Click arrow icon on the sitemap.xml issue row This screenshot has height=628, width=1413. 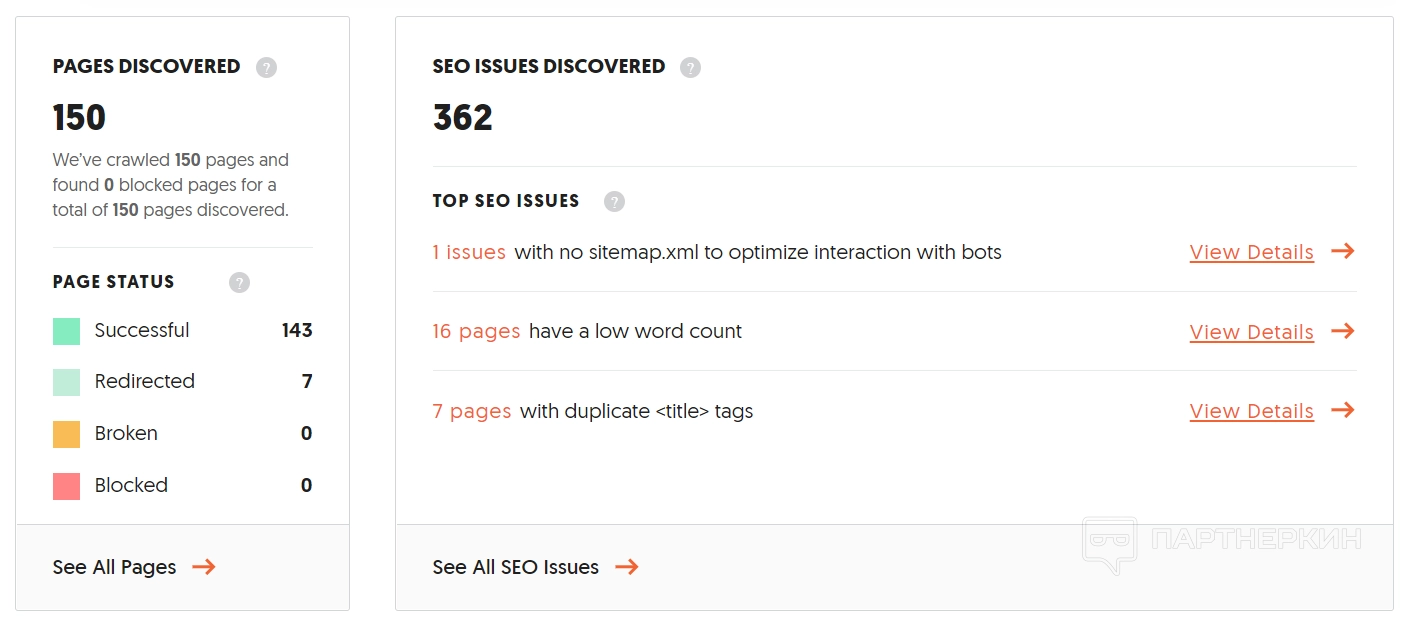click(x=1343, y=251)
